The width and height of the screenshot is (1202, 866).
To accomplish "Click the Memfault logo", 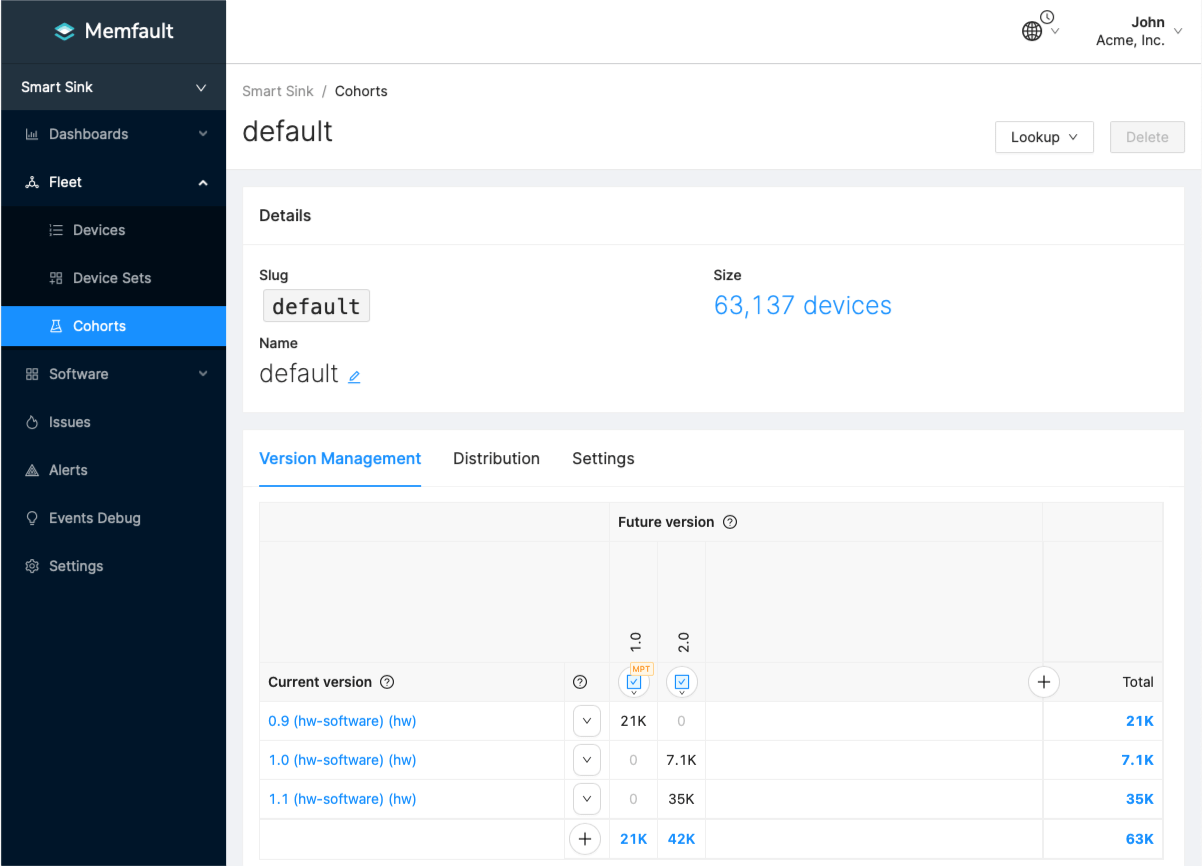I will click(113, 31).
